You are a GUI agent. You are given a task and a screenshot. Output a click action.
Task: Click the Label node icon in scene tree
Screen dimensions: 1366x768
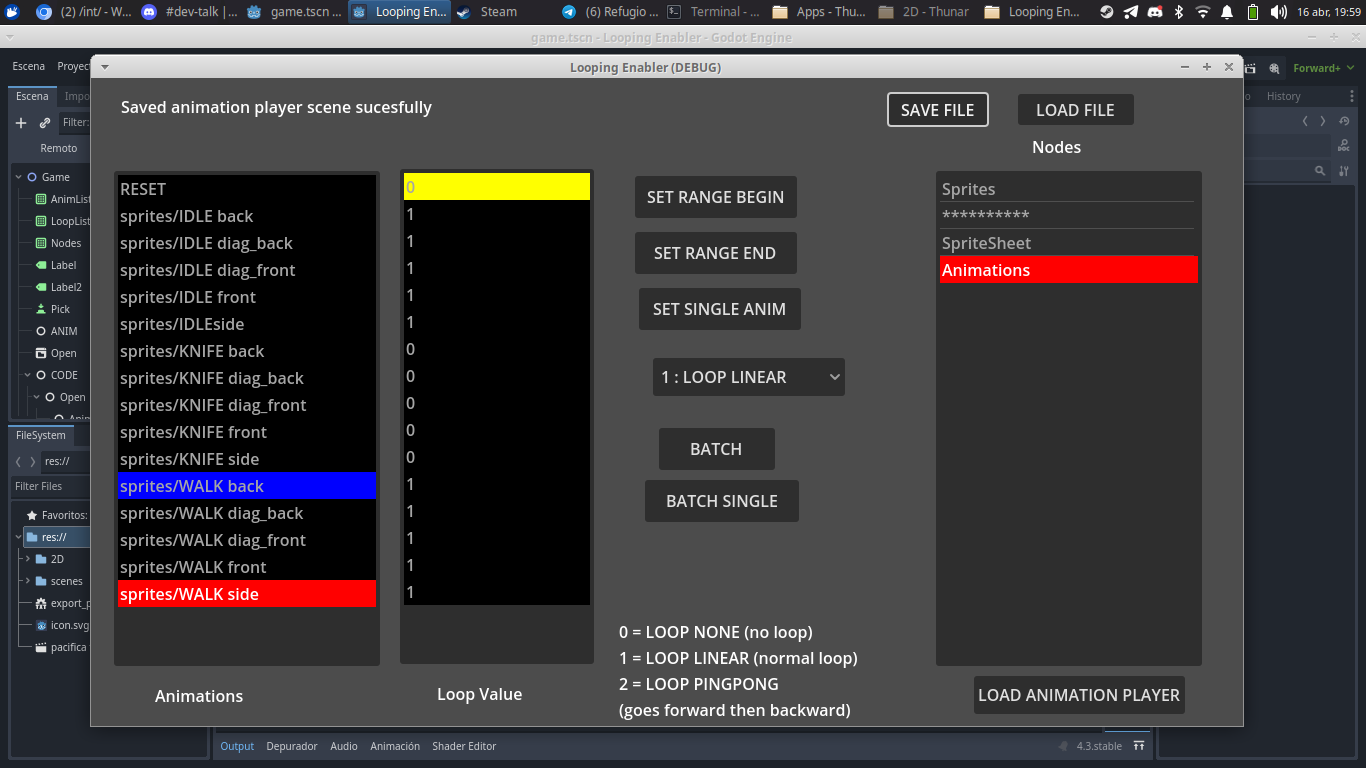41,265
